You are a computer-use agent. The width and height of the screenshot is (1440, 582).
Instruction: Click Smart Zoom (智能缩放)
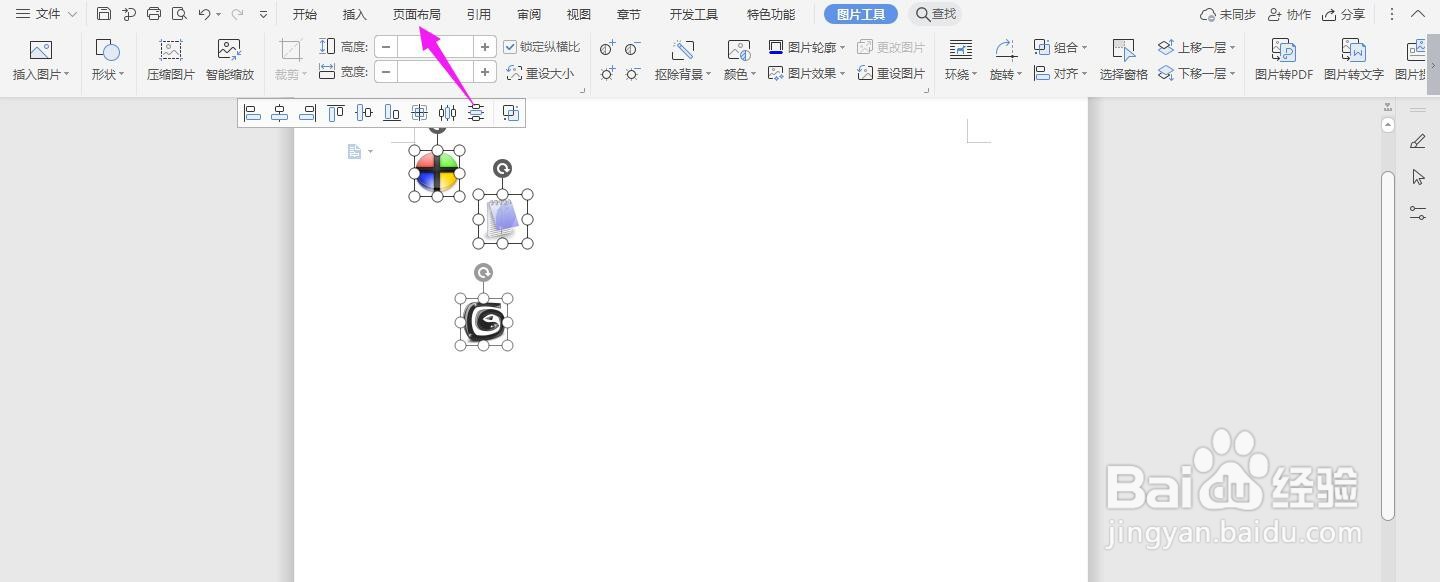click(230, 60)
